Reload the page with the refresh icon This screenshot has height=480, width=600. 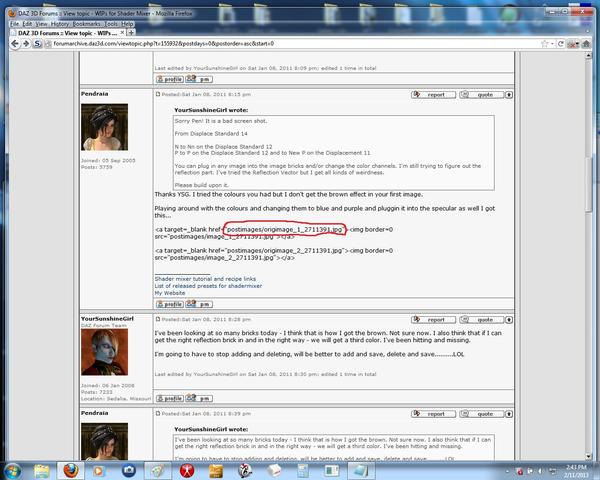point(561,44)
